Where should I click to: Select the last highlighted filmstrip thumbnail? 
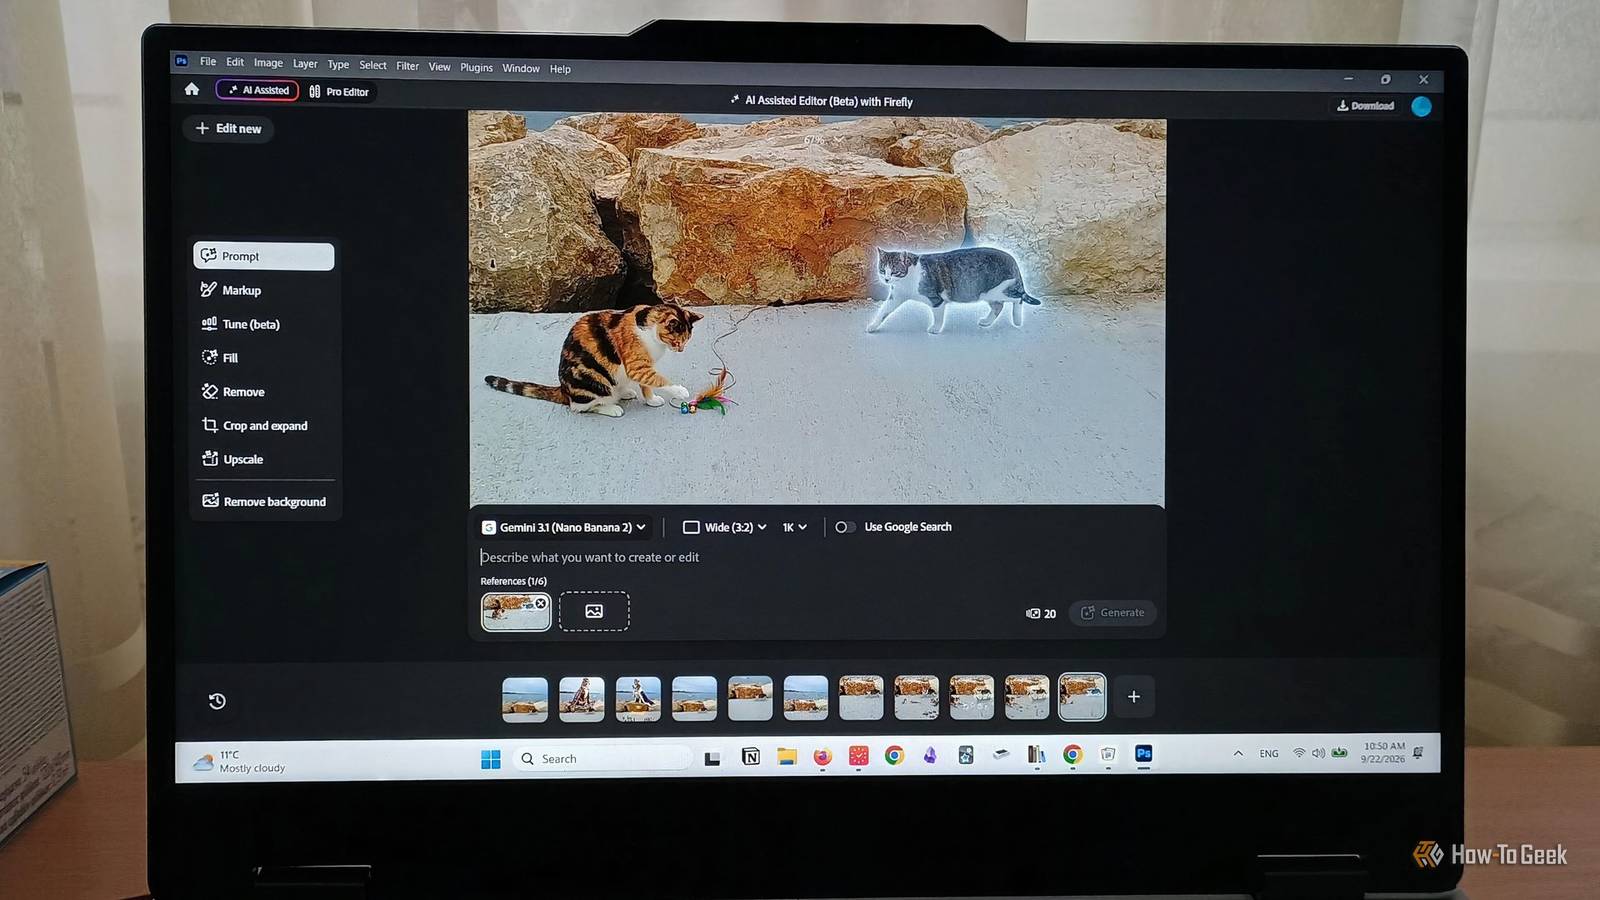[1082, 697]
